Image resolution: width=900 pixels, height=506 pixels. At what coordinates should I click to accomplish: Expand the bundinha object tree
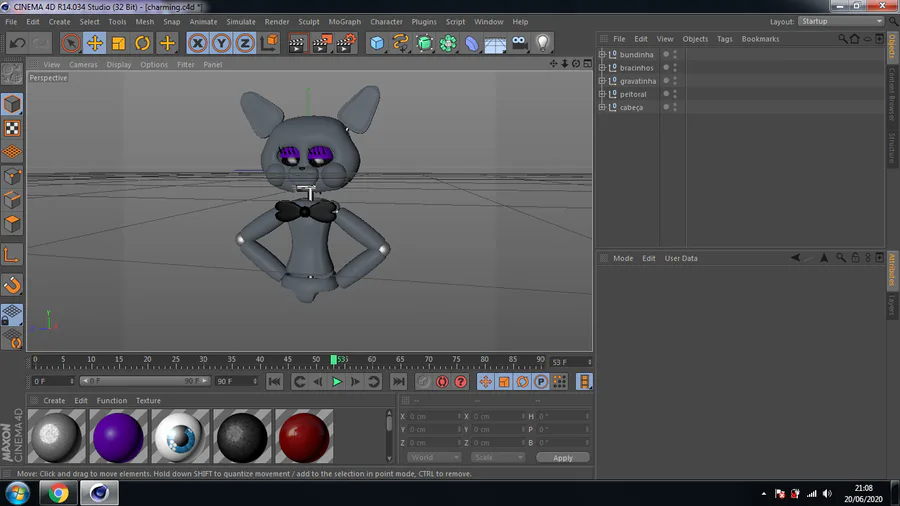[602, 55]
